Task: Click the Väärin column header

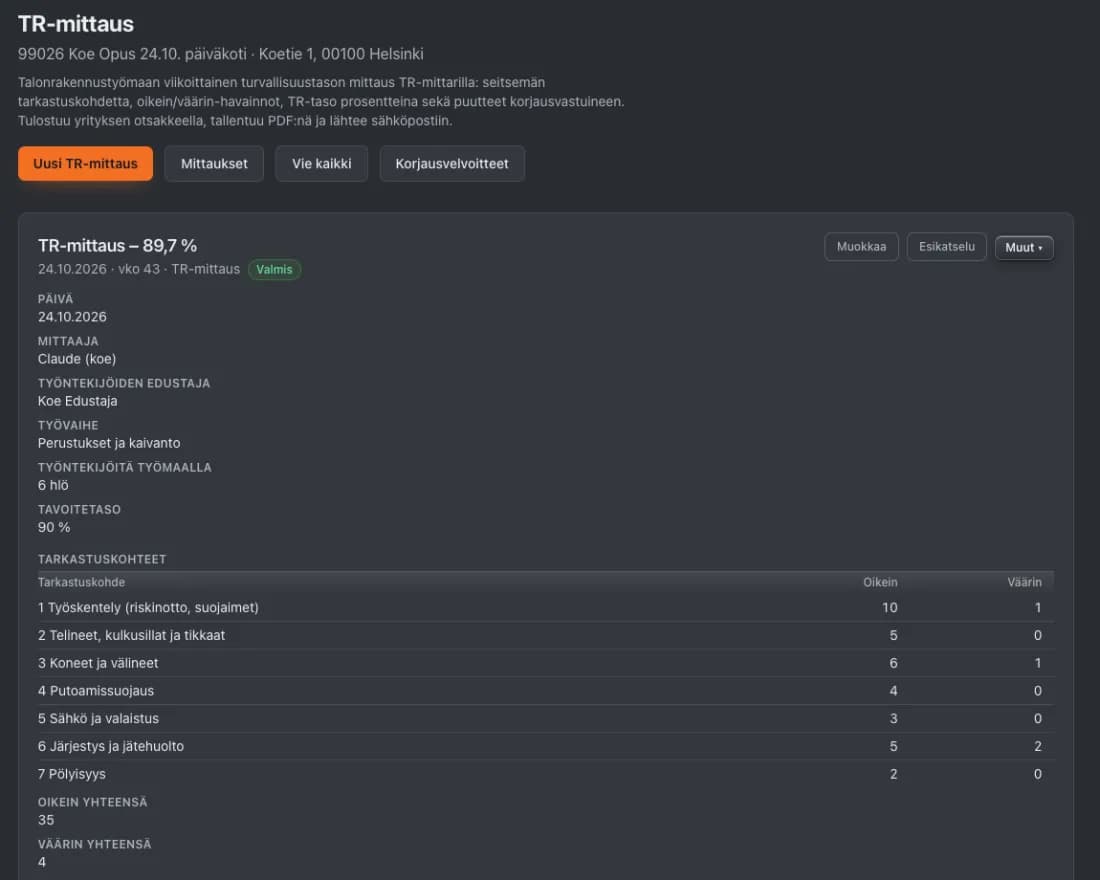Action: (1024, 582)
